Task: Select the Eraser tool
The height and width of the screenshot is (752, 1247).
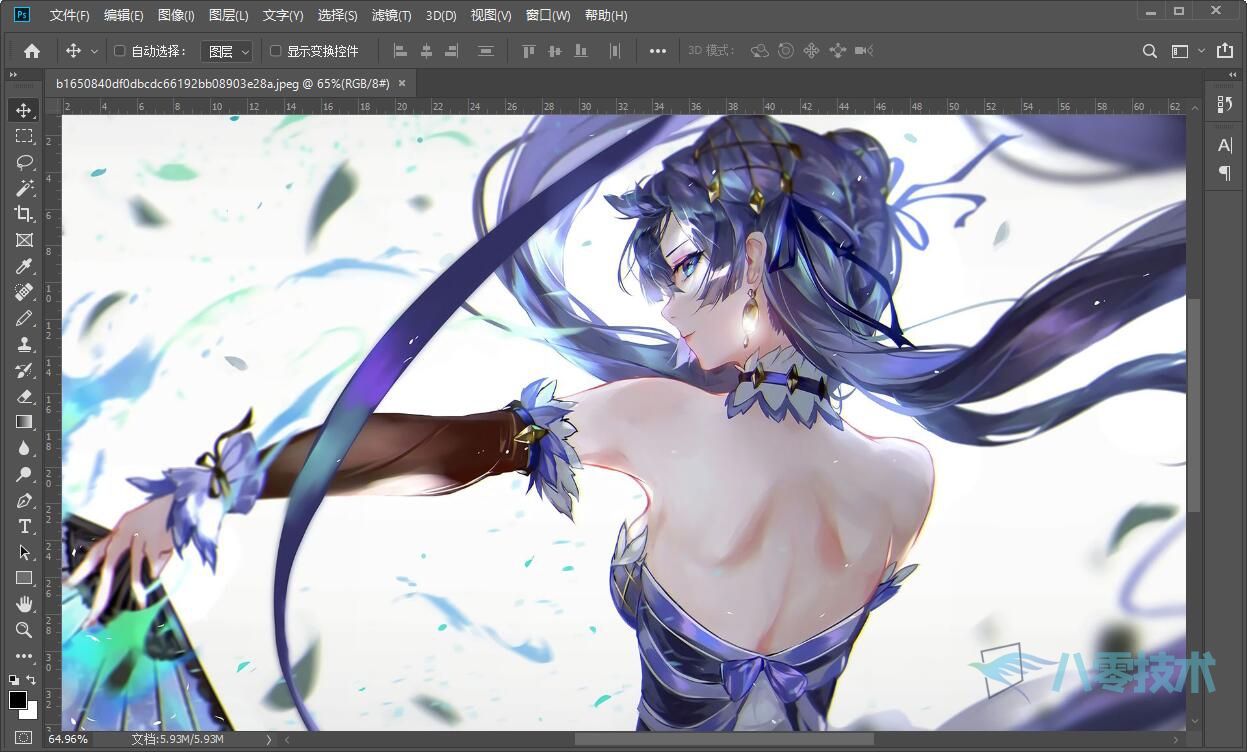Action: click(x=24, y=396)
